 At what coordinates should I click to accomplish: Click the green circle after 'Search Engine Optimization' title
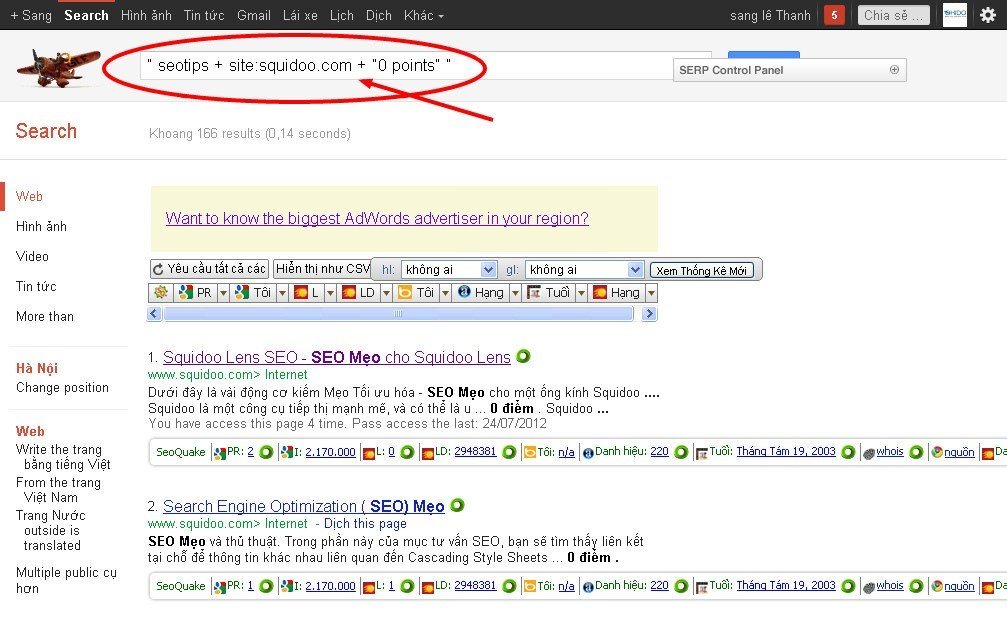pos(457,505)
